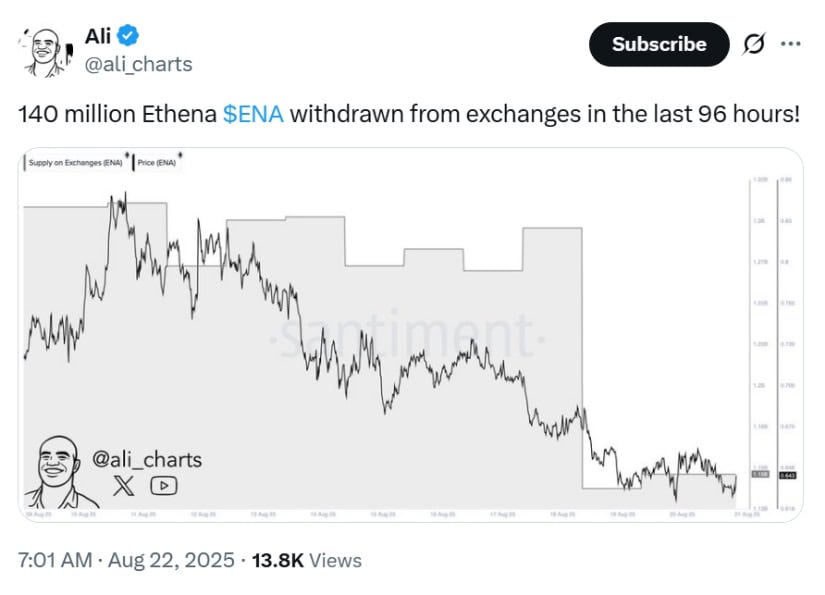
Task: Open the Grok slashed-circle icon
Action: [x=753, y=44]
